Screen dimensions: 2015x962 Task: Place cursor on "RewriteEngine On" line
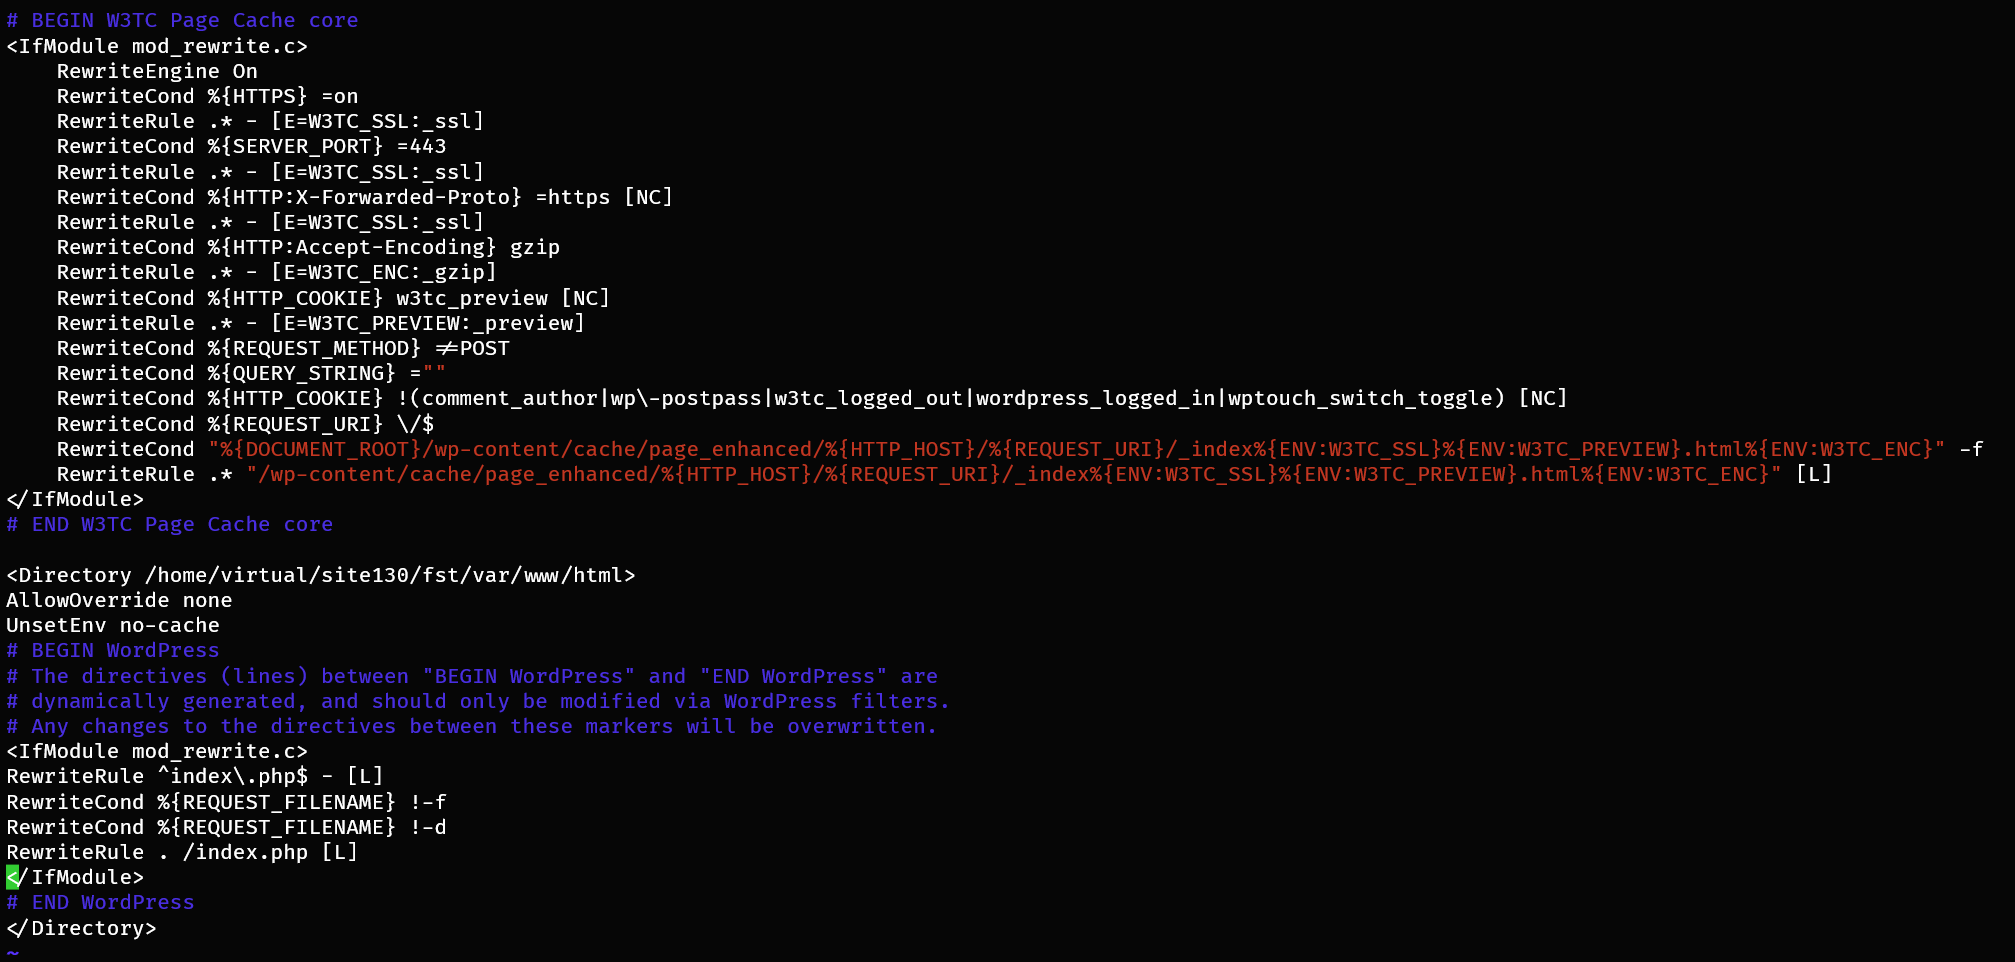[157, 71]
